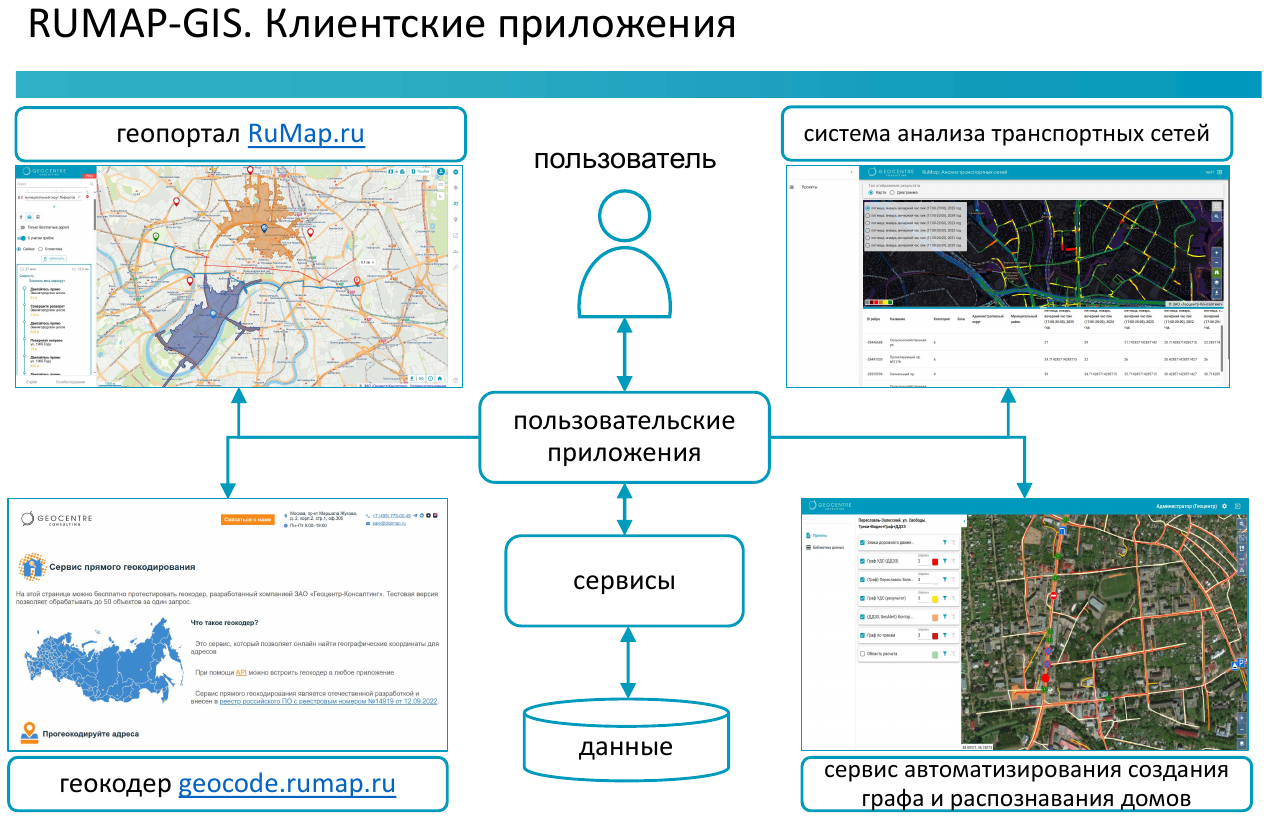Click the geoportal search input field
1264x825 pixels.
(x=52, y=184)
